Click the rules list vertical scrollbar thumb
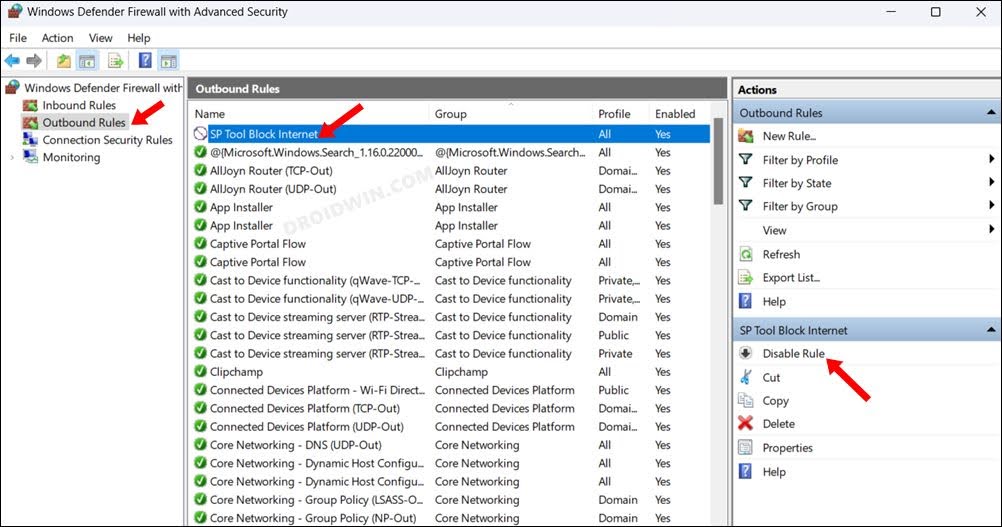The width and height of the screenshot is (1002, 527). [719, 161]
